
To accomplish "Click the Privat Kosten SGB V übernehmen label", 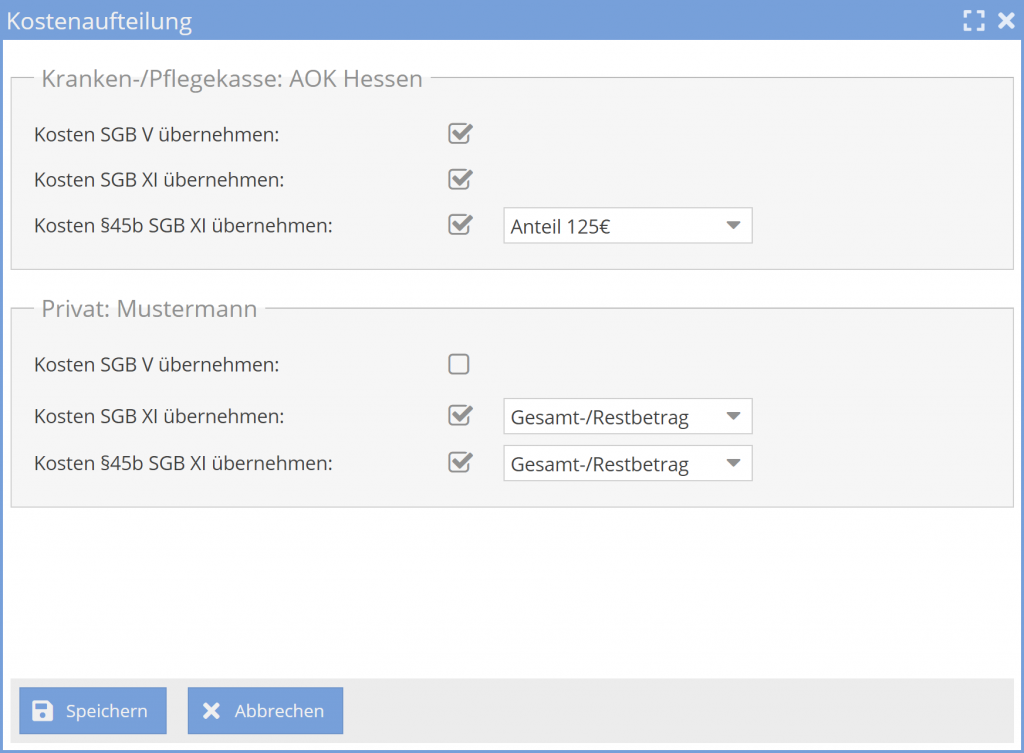I will point(156,365).
